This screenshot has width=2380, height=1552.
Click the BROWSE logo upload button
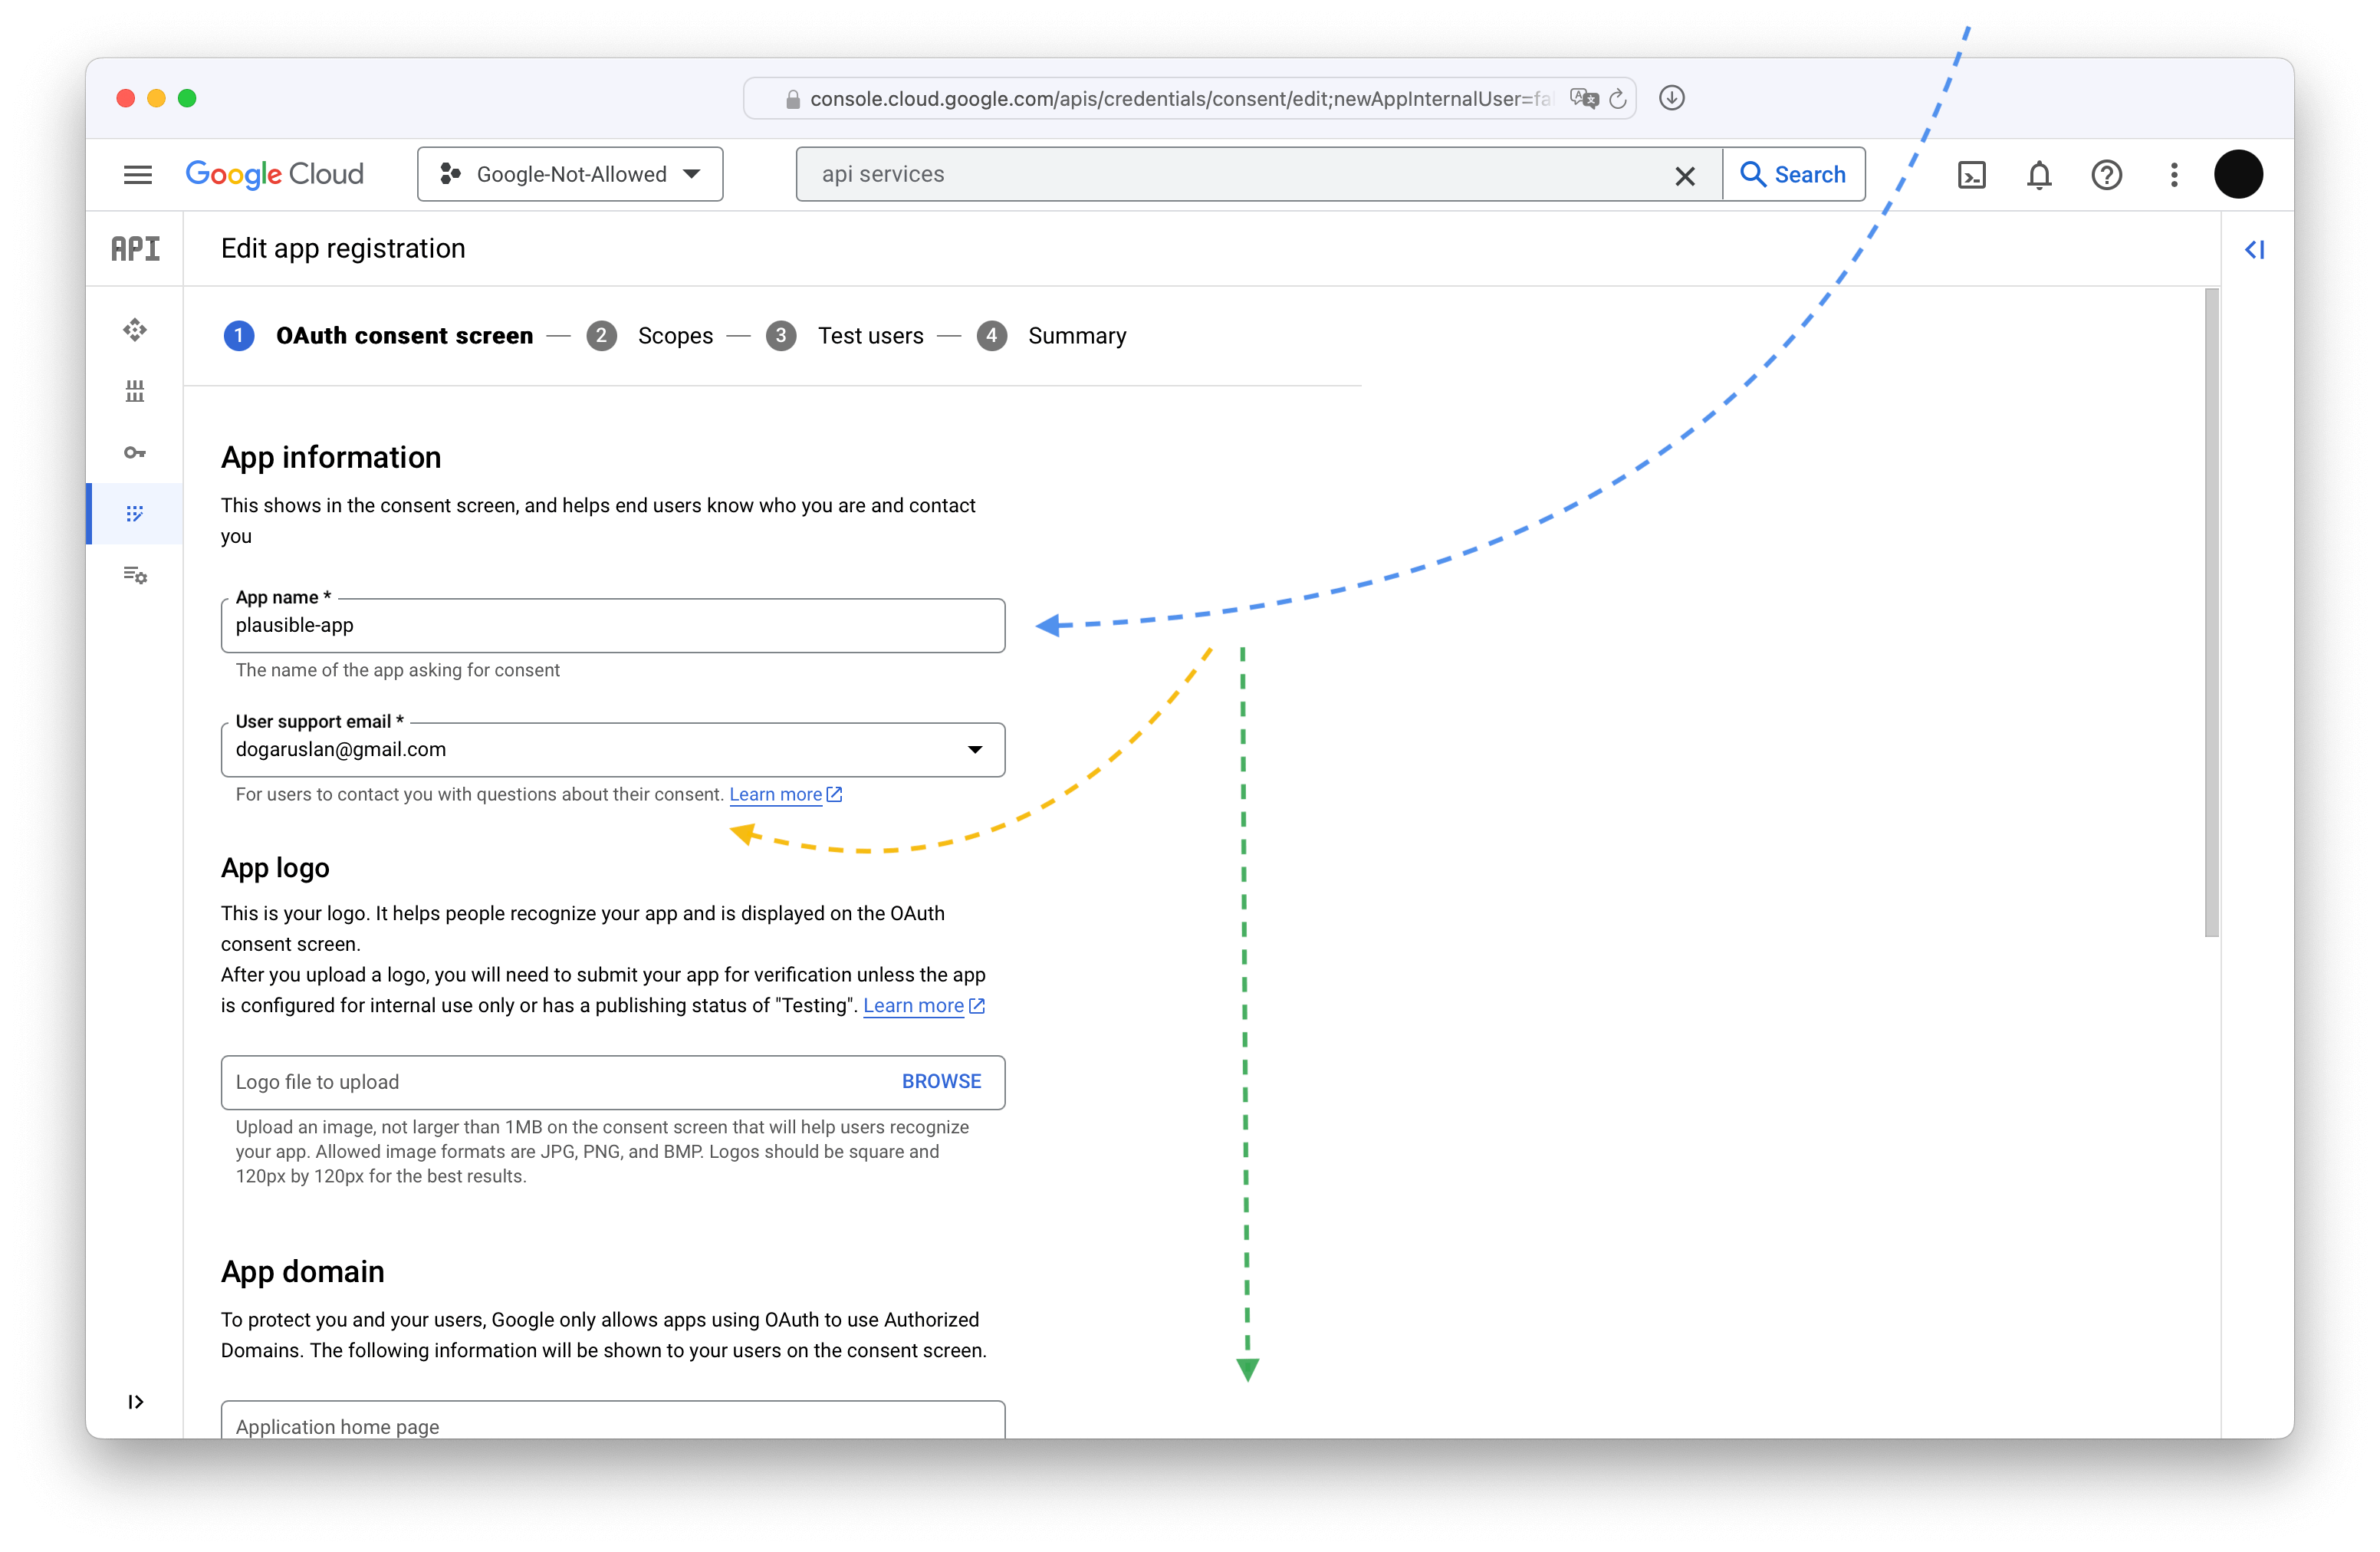coord(941,1082)
